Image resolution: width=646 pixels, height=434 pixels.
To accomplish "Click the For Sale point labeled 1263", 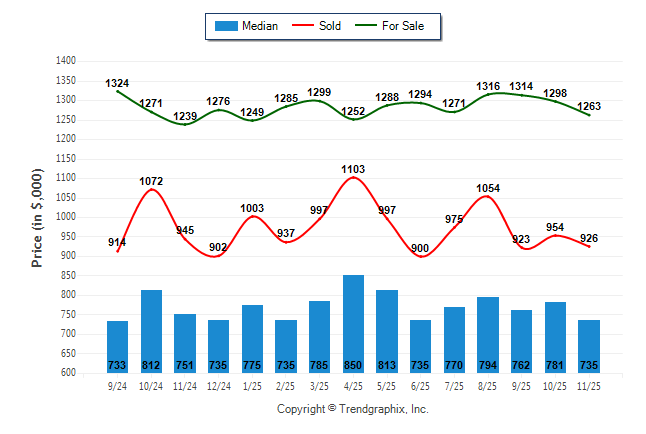I will 589,115.
